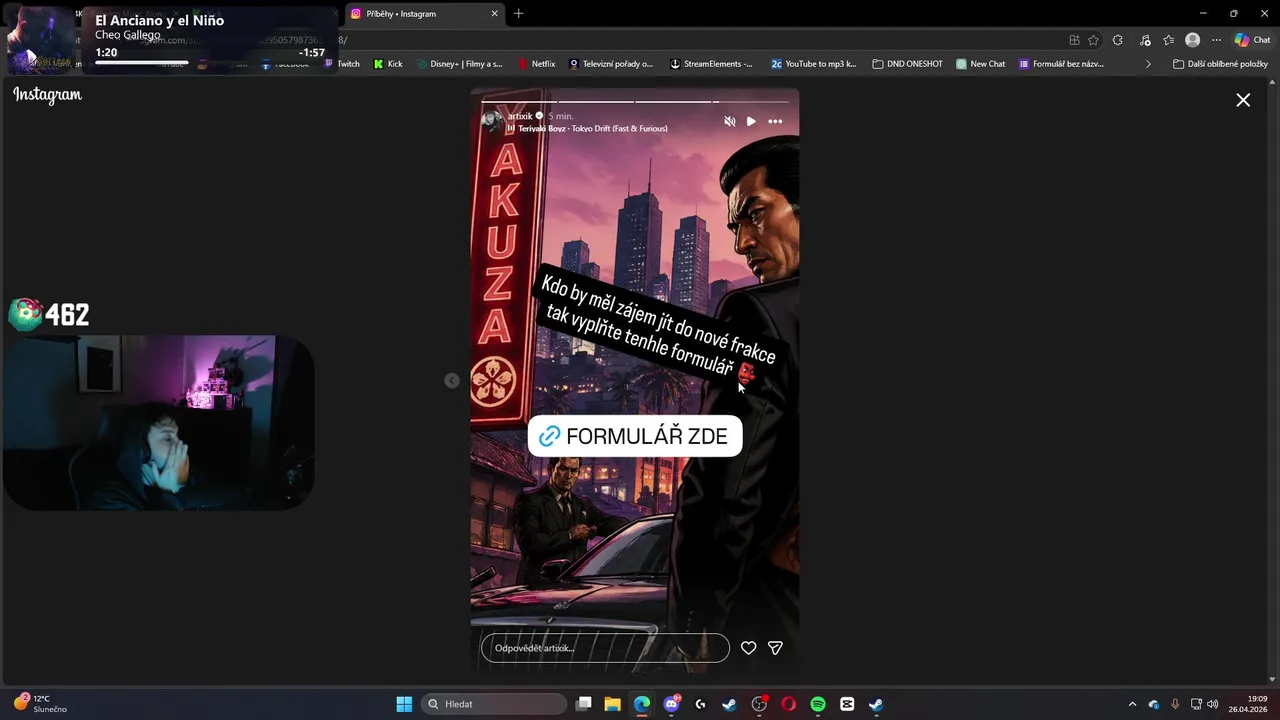Open the Netflix bookmark

[537, 64]
